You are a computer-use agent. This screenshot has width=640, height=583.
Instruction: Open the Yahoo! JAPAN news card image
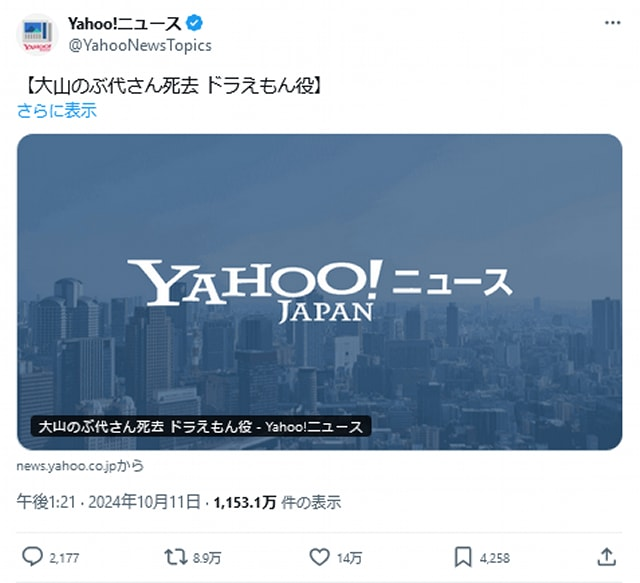pyautogui.click(x=320, y=292)
